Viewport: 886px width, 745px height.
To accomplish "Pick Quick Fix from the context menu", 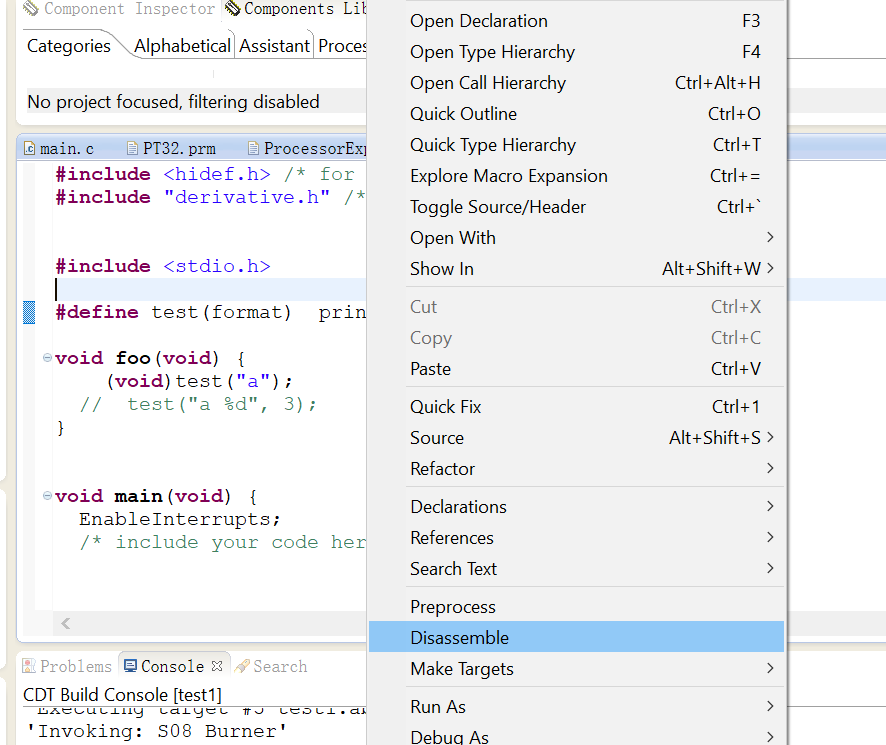I will (446, 407).
